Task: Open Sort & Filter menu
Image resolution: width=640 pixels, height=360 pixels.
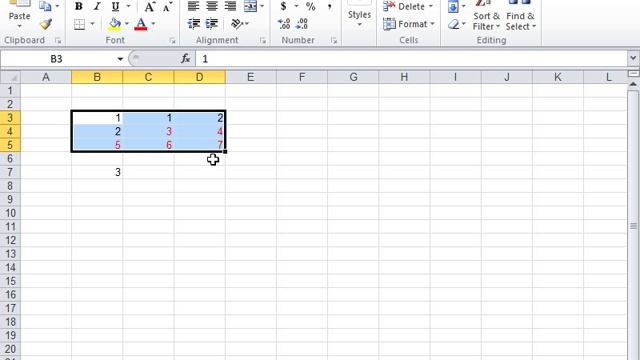Action: point(487,16)
